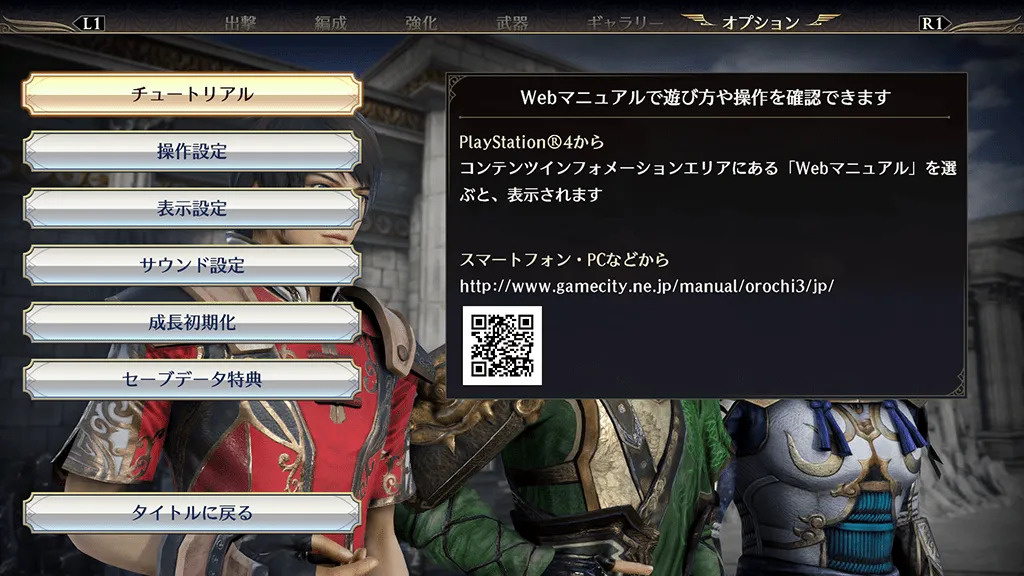Choose the 成長初期化 option
1024x576 pixels.
pos(192,323)
